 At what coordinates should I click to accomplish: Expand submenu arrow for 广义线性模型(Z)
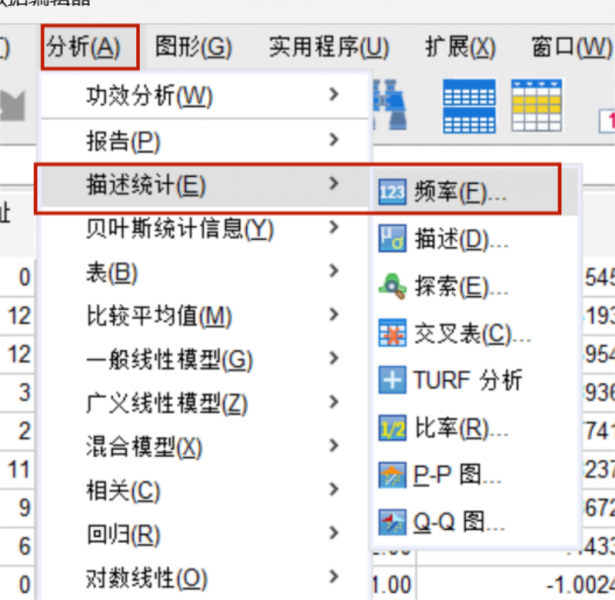tap(334, 402)
